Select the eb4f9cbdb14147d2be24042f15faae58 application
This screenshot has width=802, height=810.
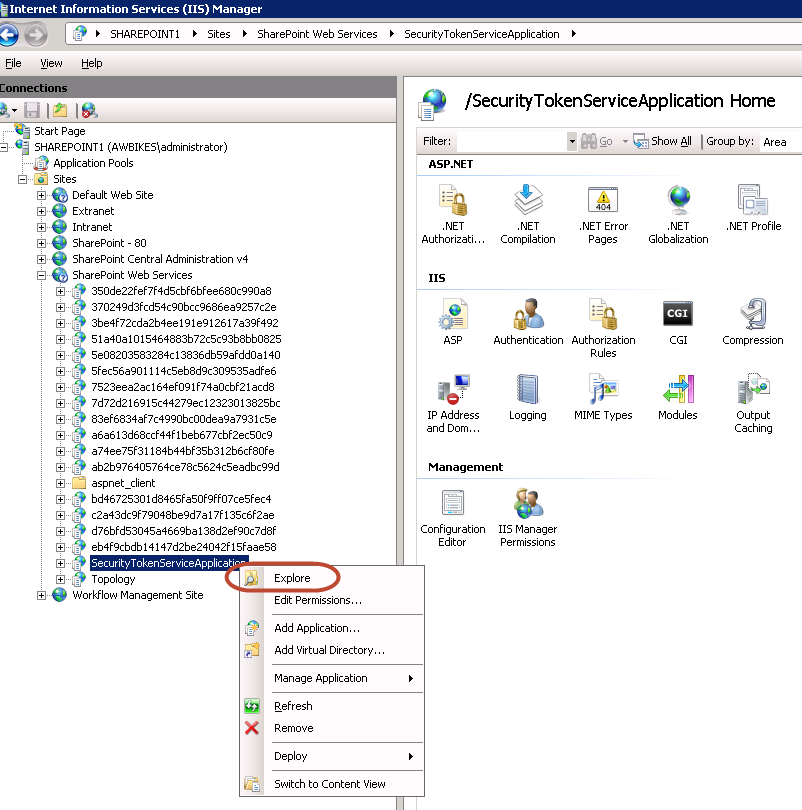pos(184,547)
